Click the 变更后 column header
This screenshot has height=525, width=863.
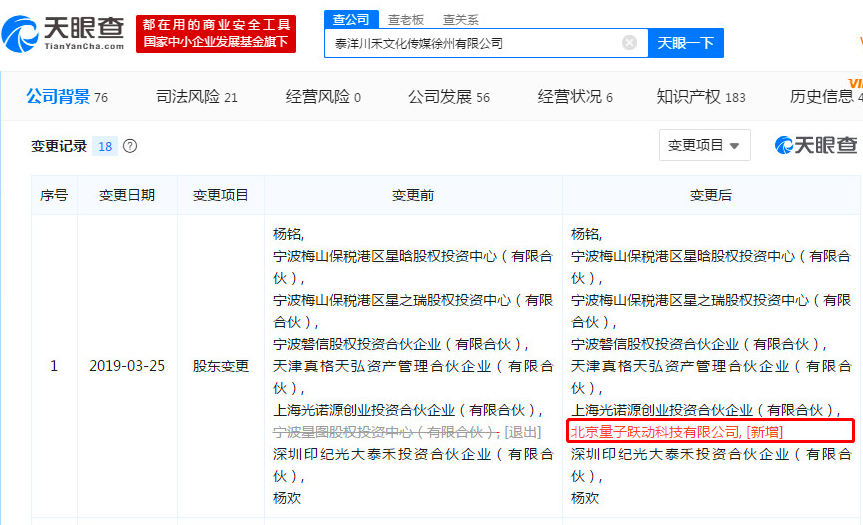point(711,195)
